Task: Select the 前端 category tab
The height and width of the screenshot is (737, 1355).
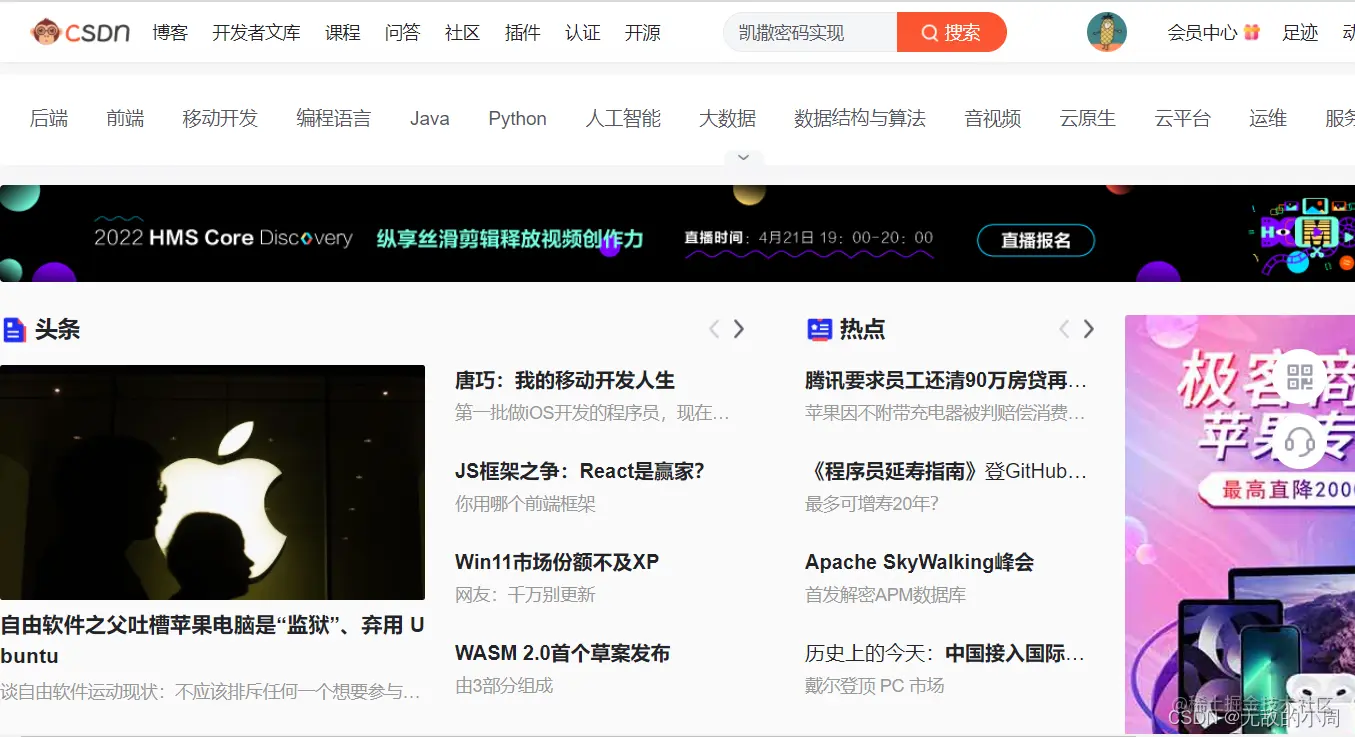Action: pos(125,118)
